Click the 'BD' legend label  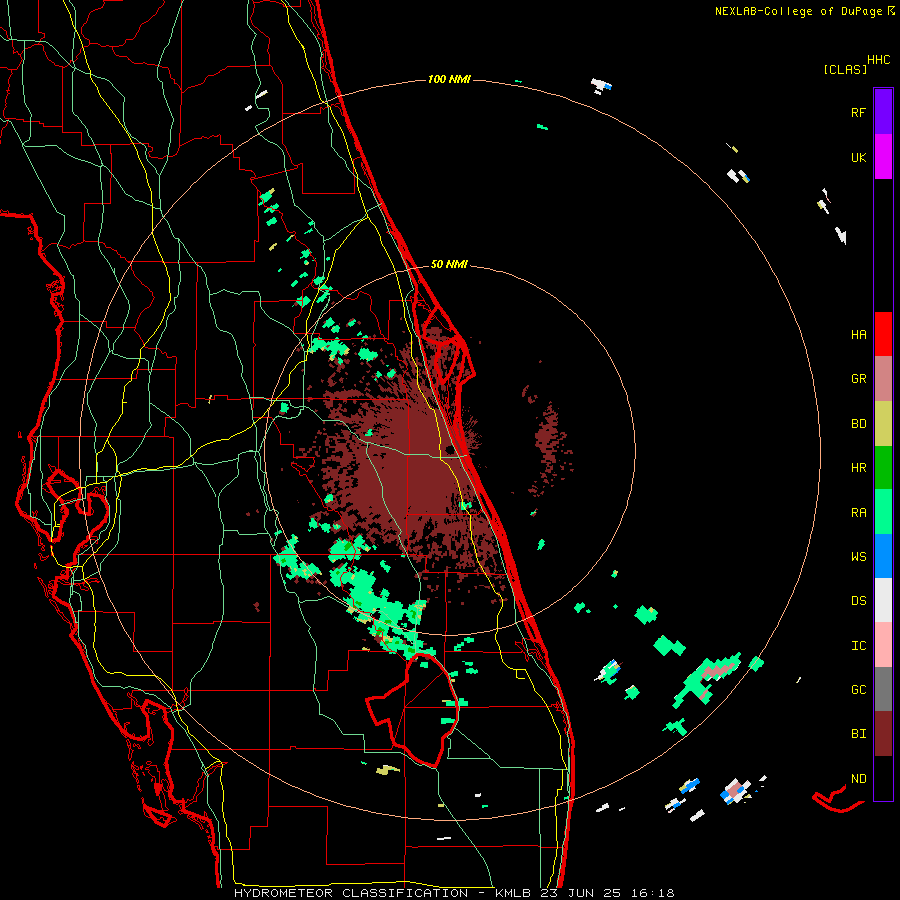(858, 424)
